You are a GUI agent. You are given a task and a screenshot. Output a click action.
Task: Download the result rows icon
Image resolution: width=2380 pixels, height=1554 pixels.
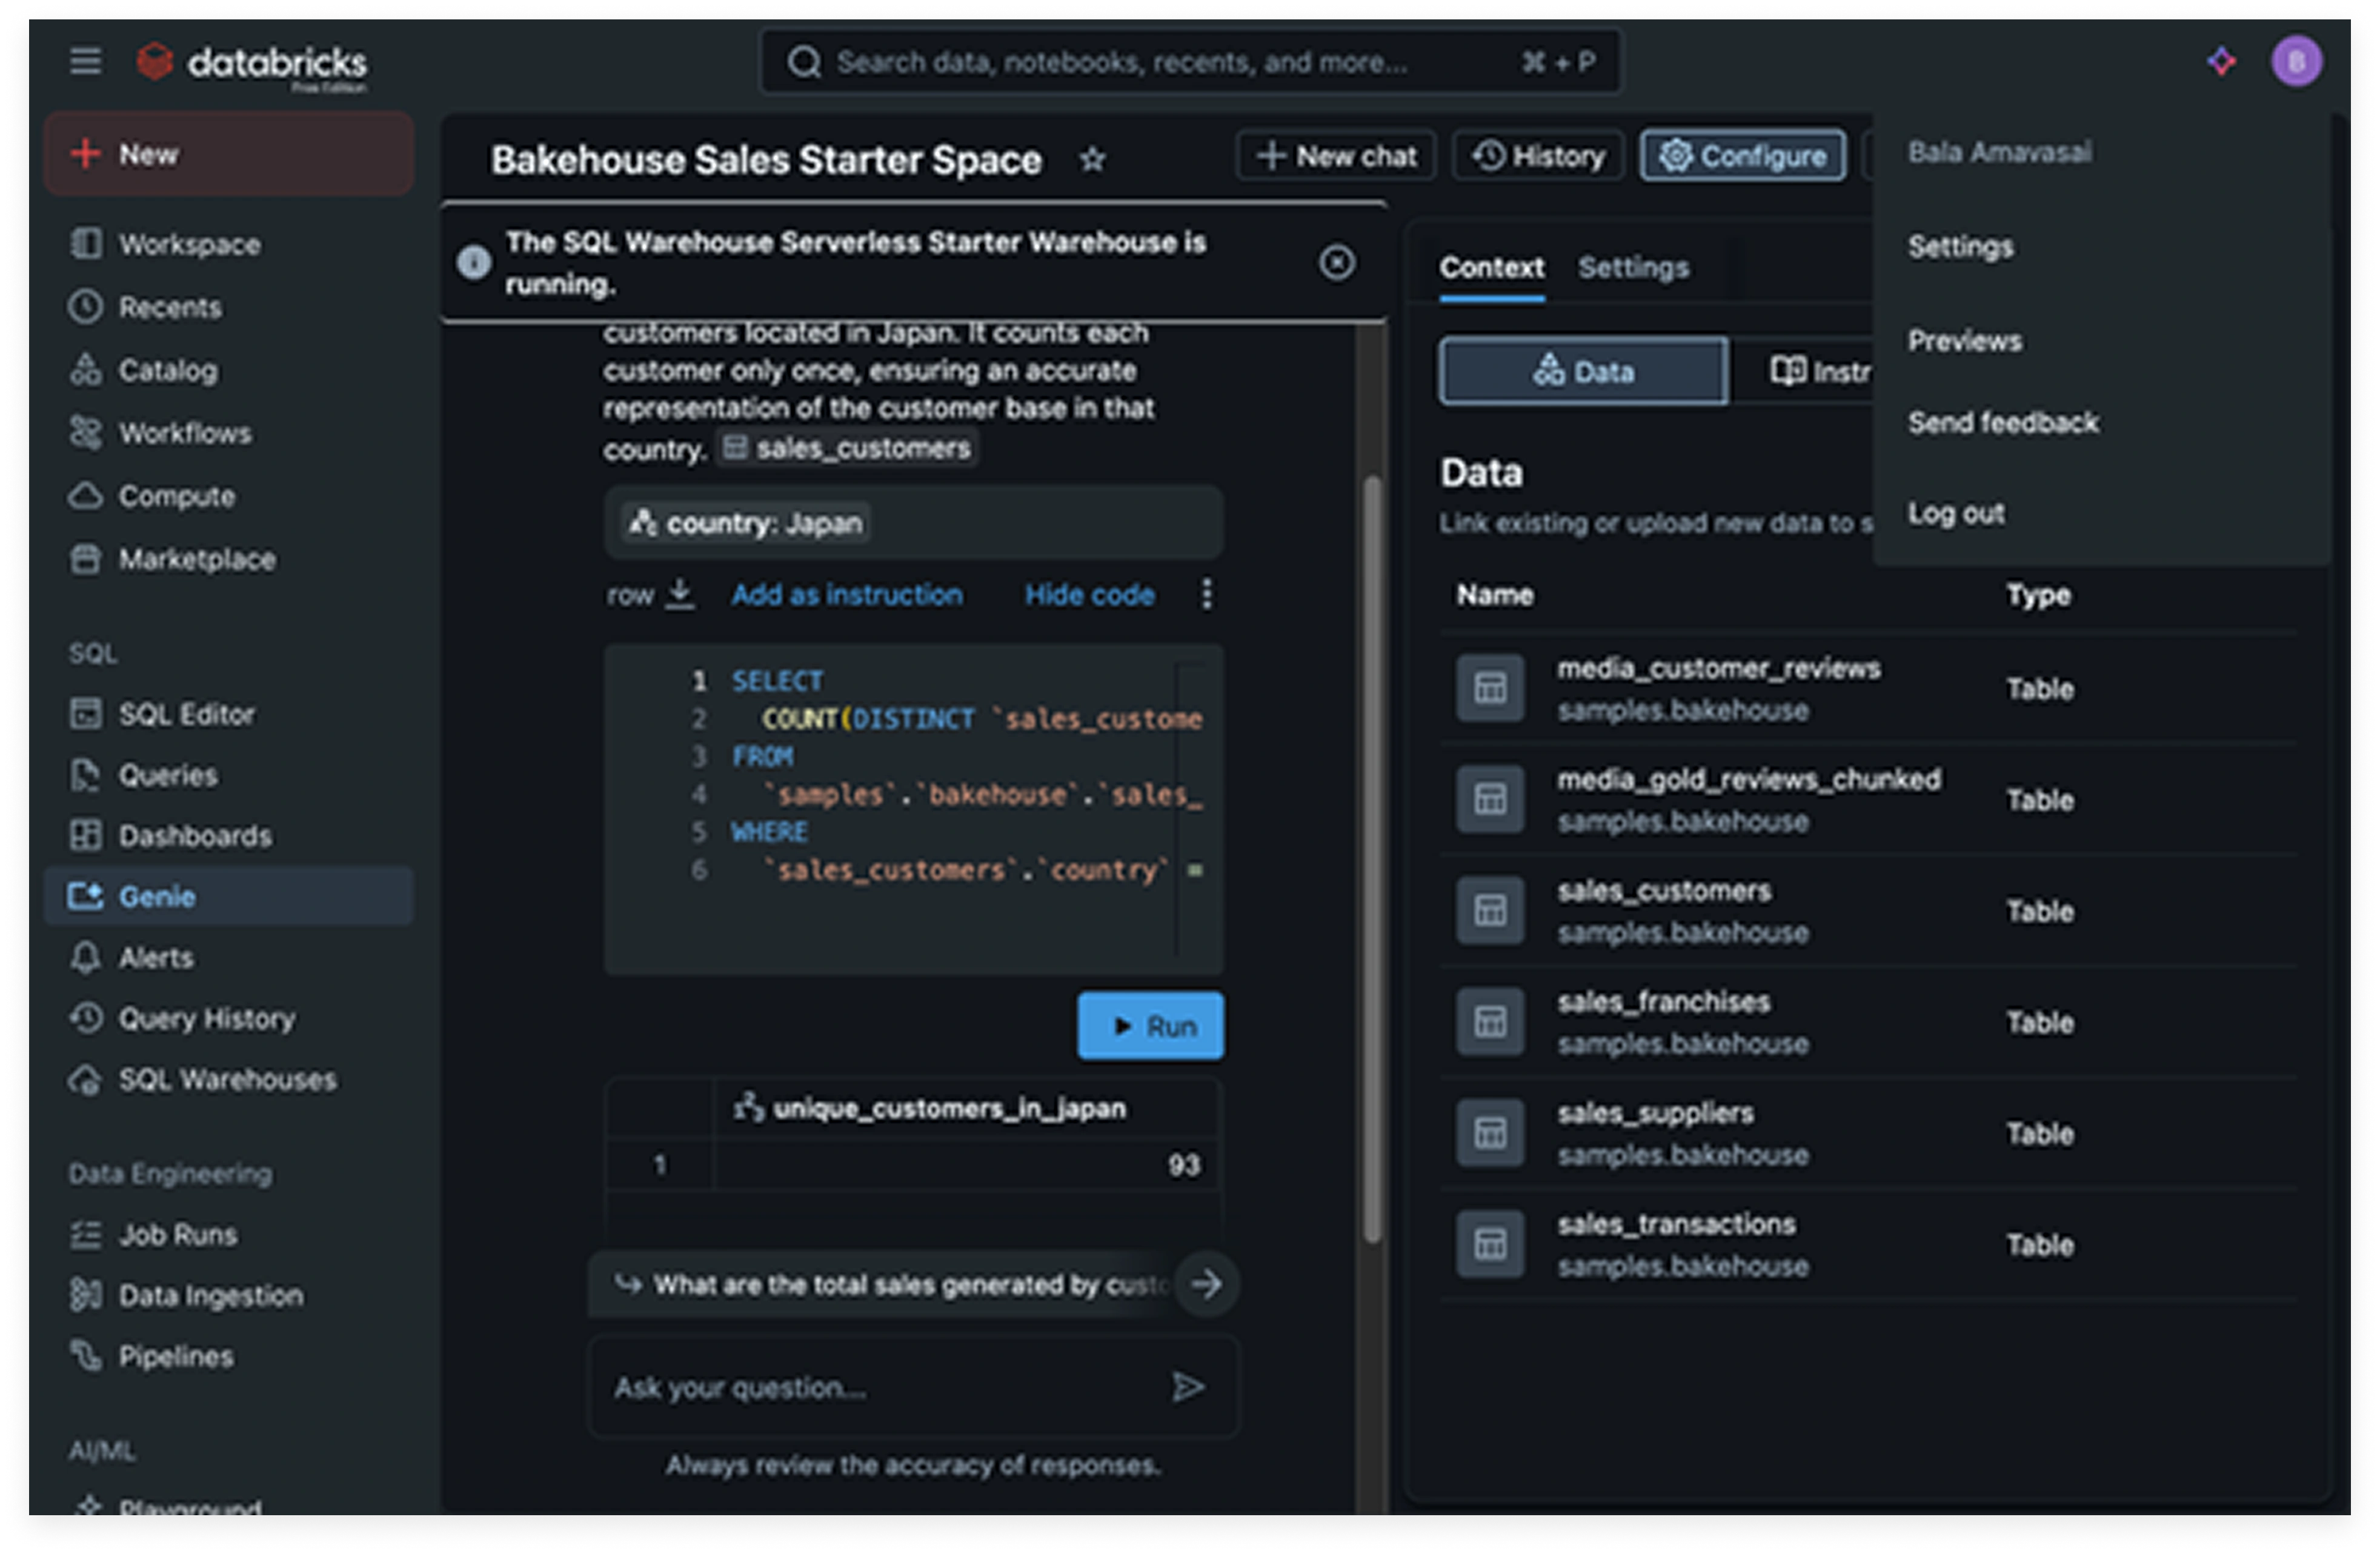pyautogui.click(x=680, y=593)
